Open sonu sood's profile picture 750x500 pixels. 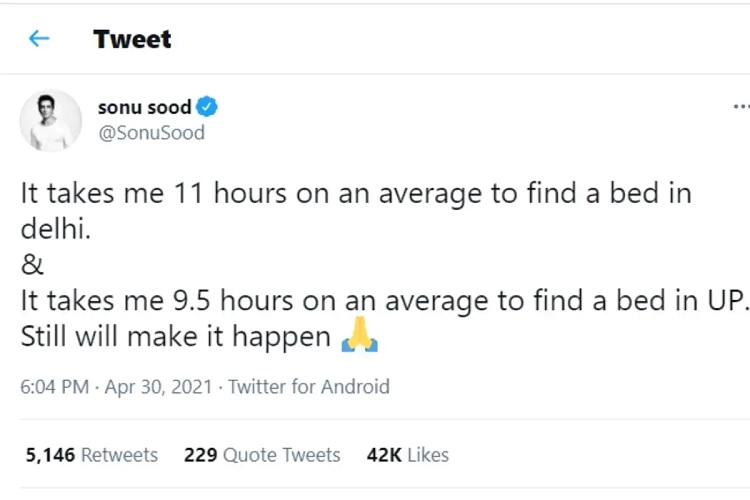click(50, 121)
